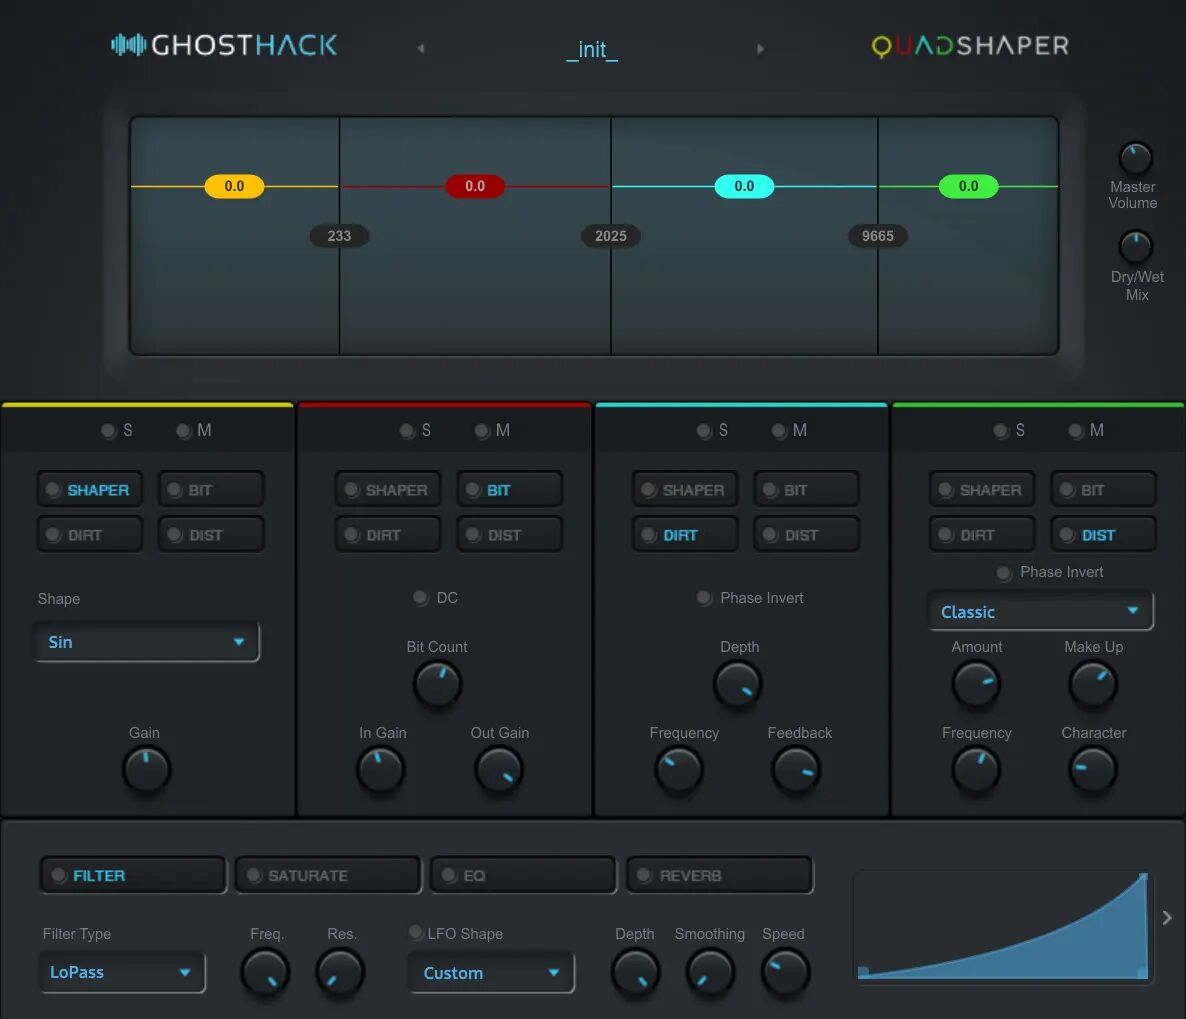Click the LFO curve display graph
1186x1019 pixels.
[x=1002, y=926]
